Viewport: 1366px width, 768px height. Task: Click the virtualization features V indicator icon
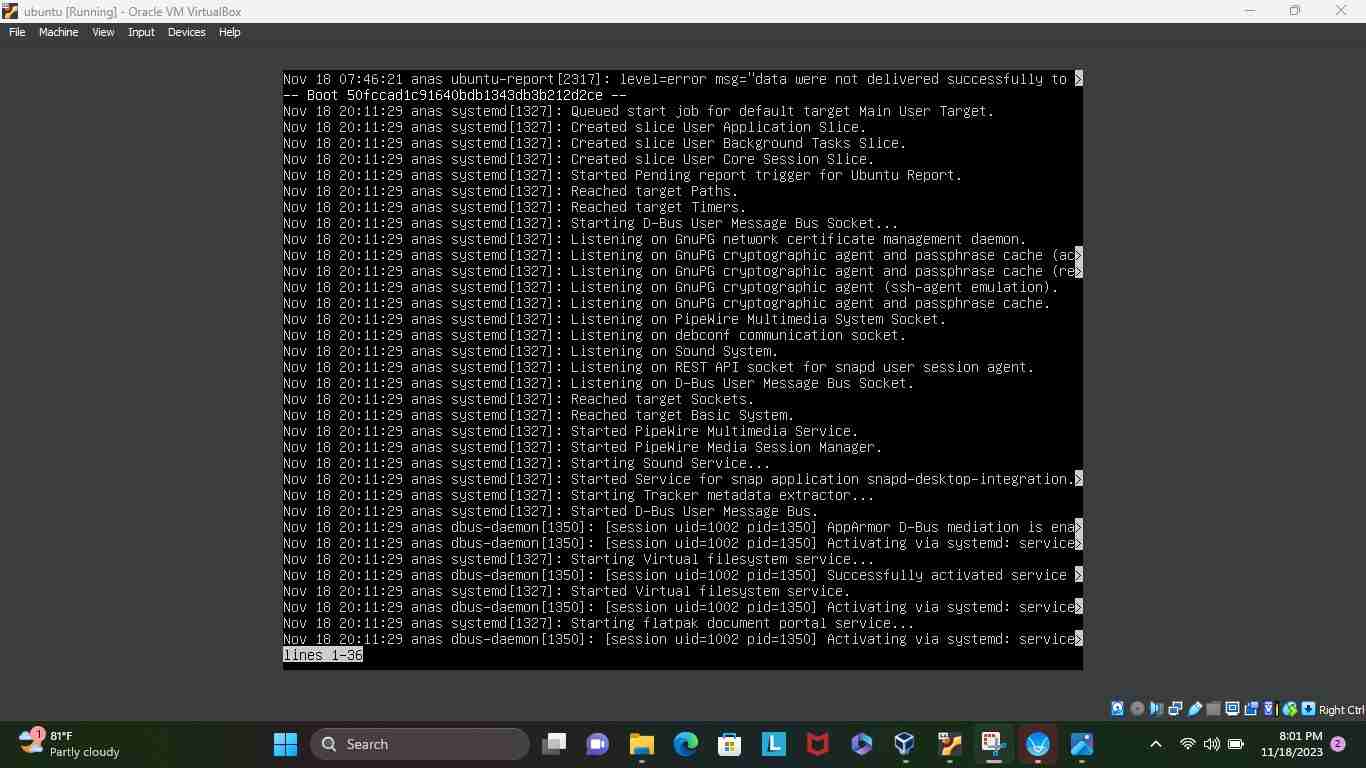tap(1268, 709)
